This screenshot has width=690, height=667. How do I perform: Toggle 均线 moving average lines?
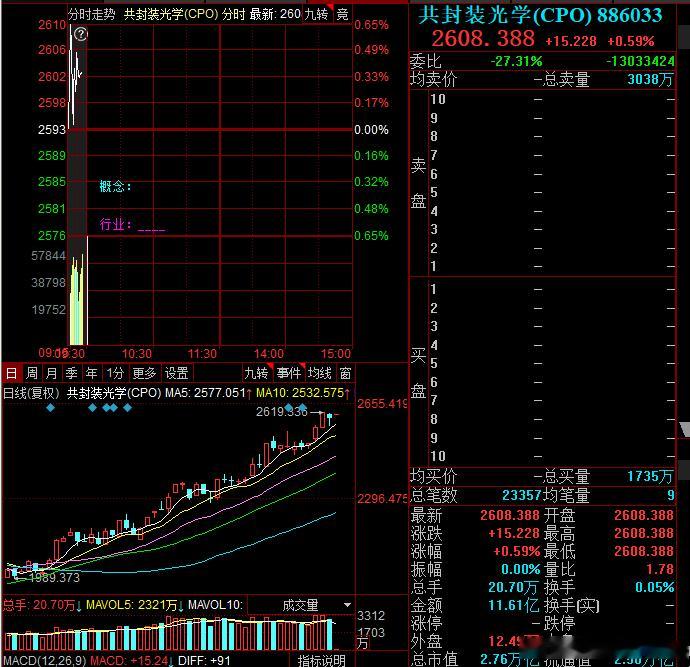coord(319,374)
